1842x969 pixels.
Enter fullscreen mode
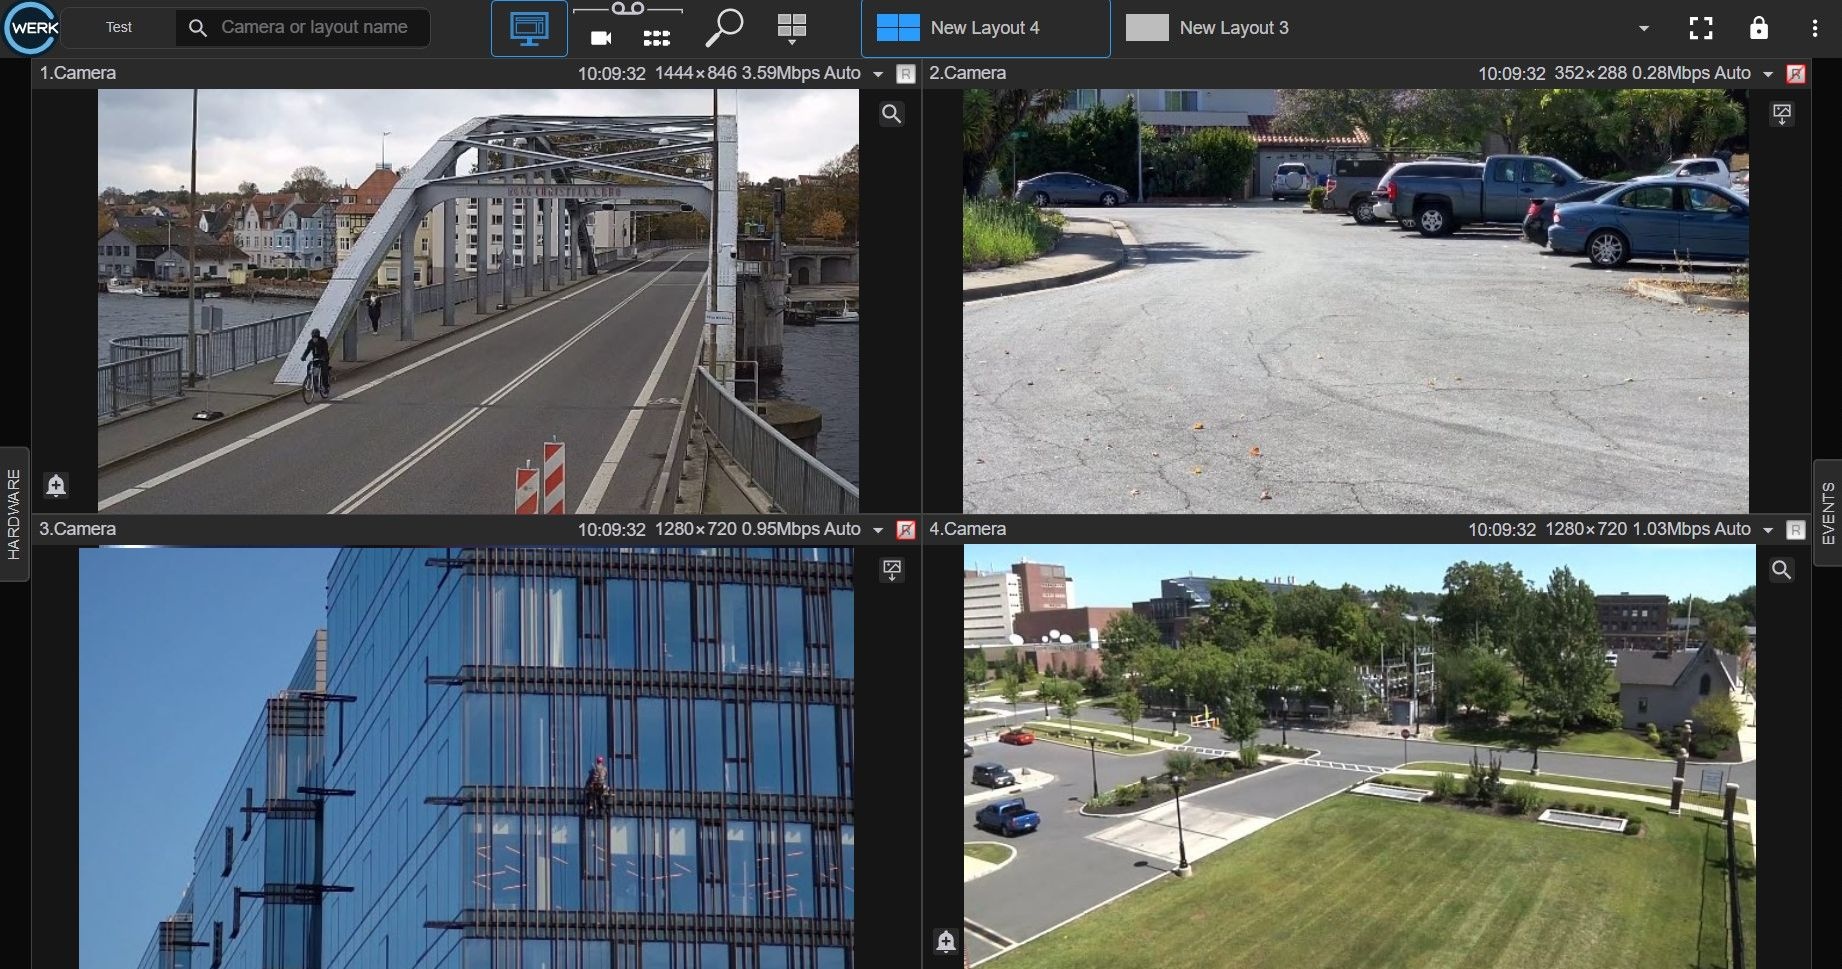click(x=1700, y=28)
